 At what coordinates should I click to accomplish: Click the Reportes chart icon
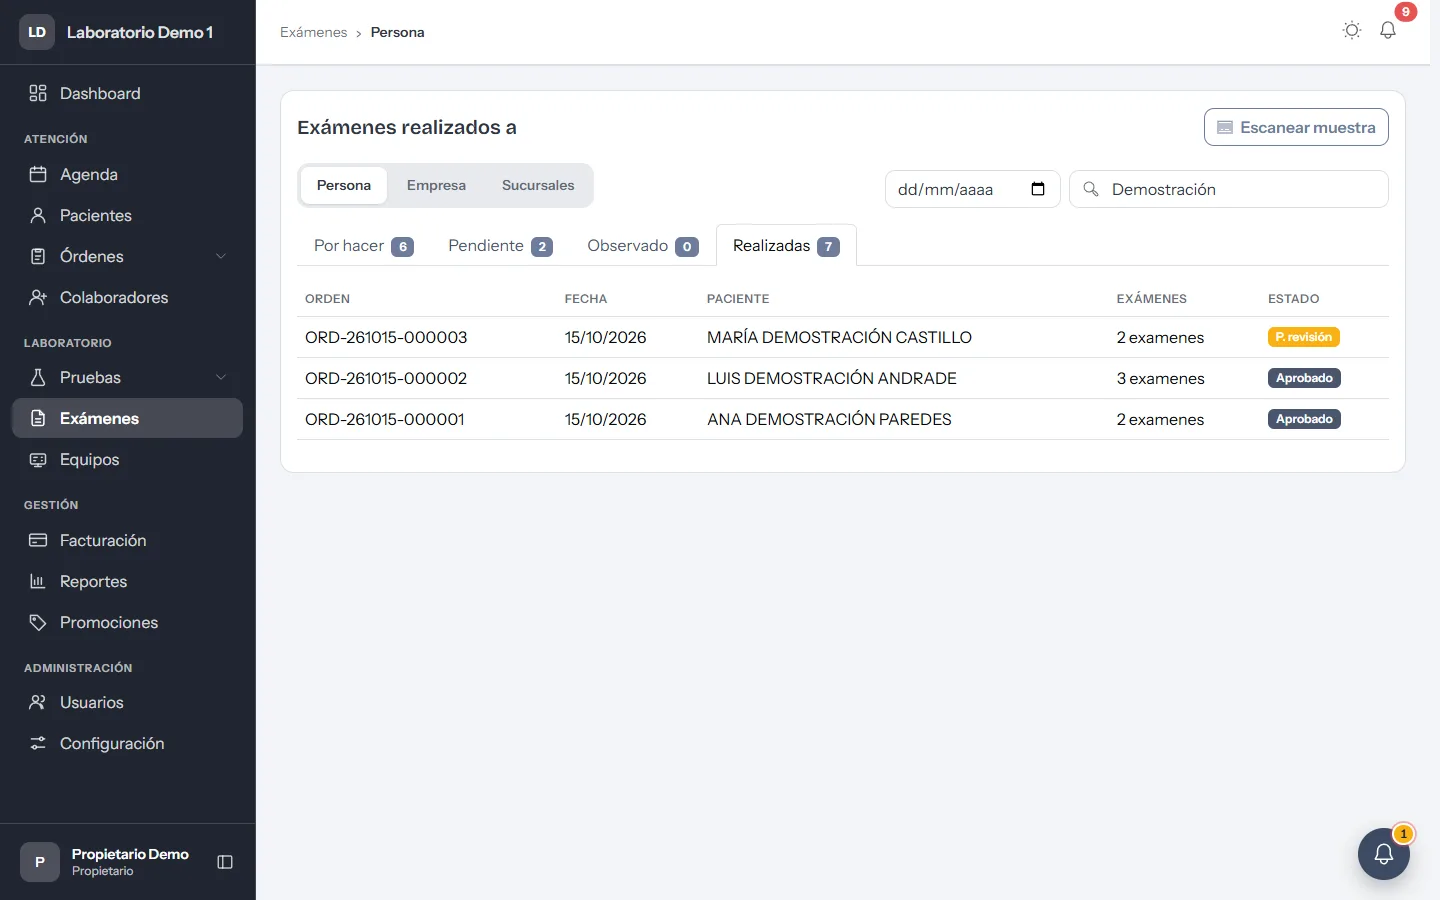coord(38,581)
